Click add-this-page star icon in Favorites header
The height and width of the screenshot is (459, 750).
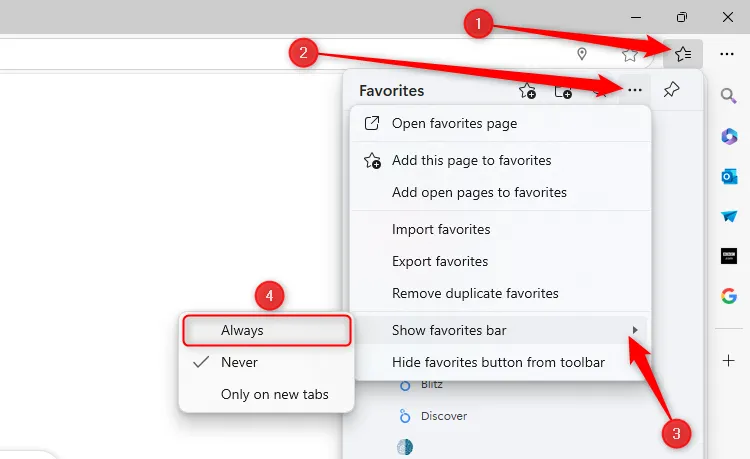tap(527, 91)
